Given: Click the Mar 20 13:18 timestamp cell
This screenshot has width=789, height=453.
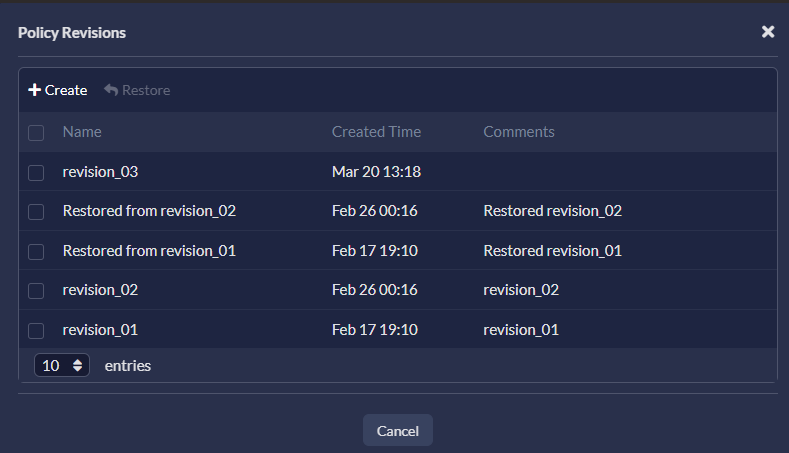Looking at the screenshot, I should click(x=376, y=172).
